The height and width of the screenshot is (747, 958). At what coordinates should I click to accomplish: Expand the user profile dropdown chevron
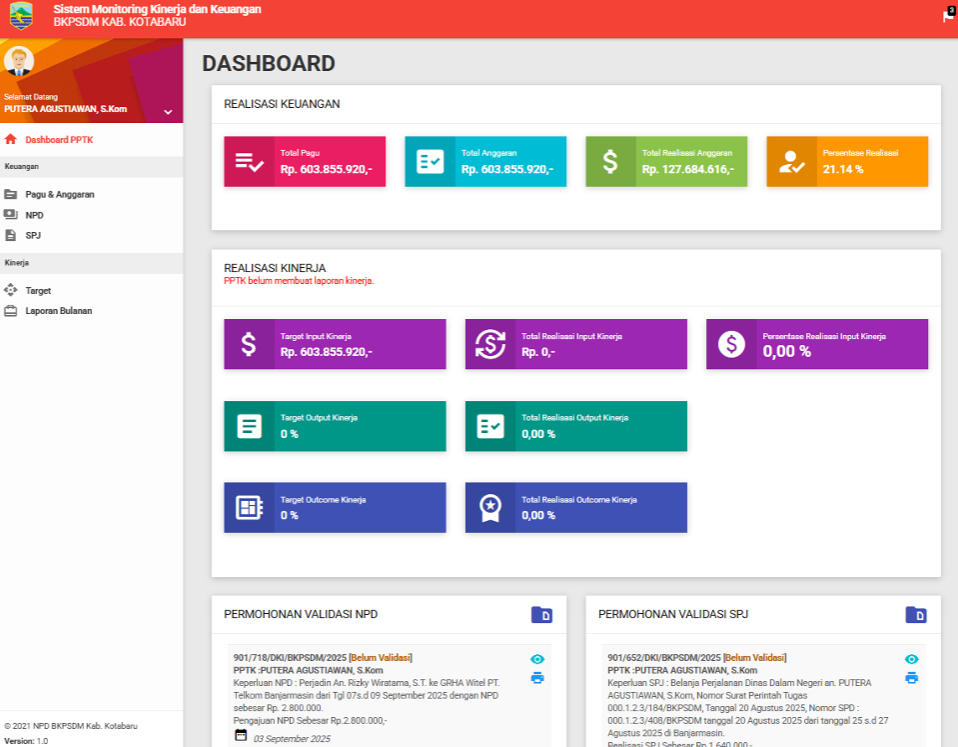[x=168, y=112]
